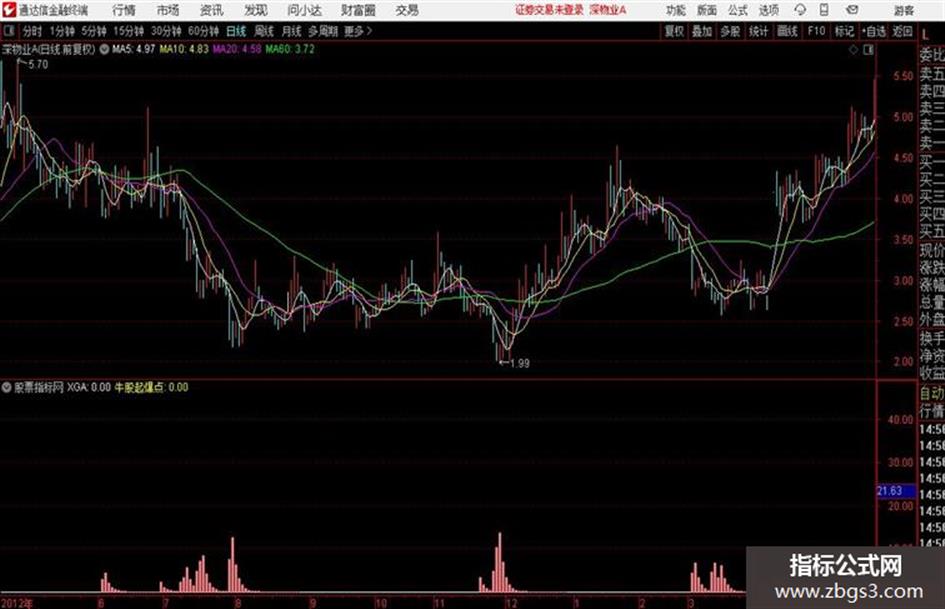Click the 现价 label in right panel
Viewport: 945px width, 609px height.
[x=932, y=250]
